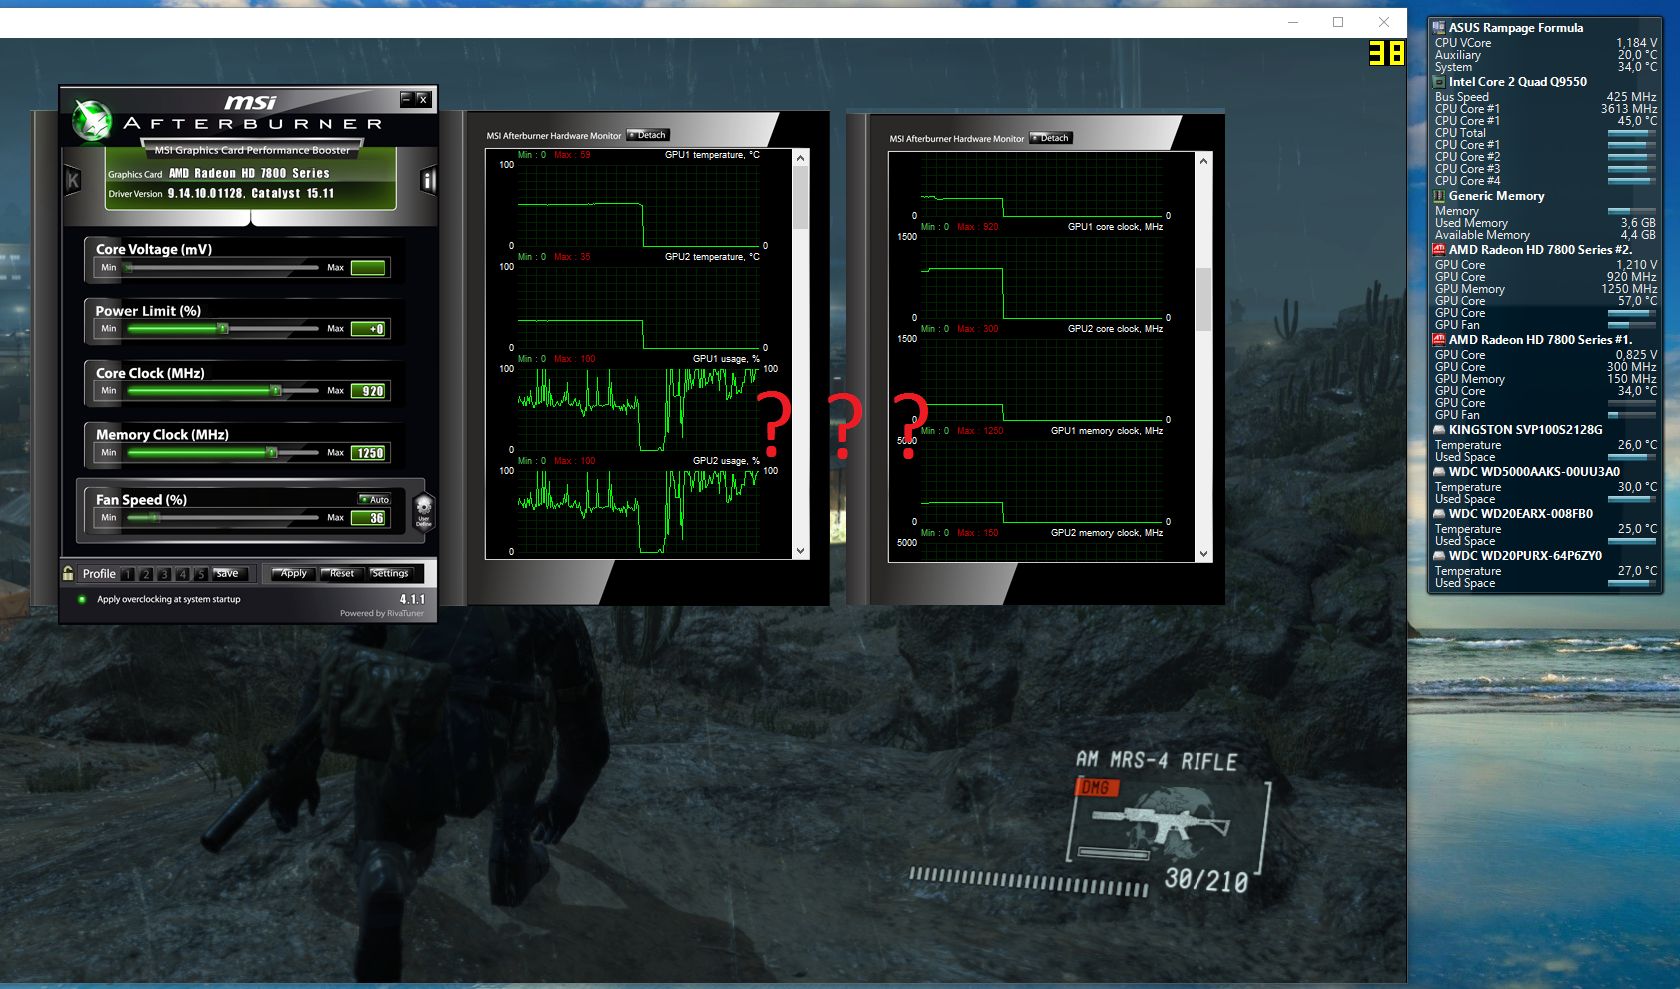This screenshot has width=1680, height=989.
Task: Click ATI icon for Radeon Series #2
Action: (1439, 250)
